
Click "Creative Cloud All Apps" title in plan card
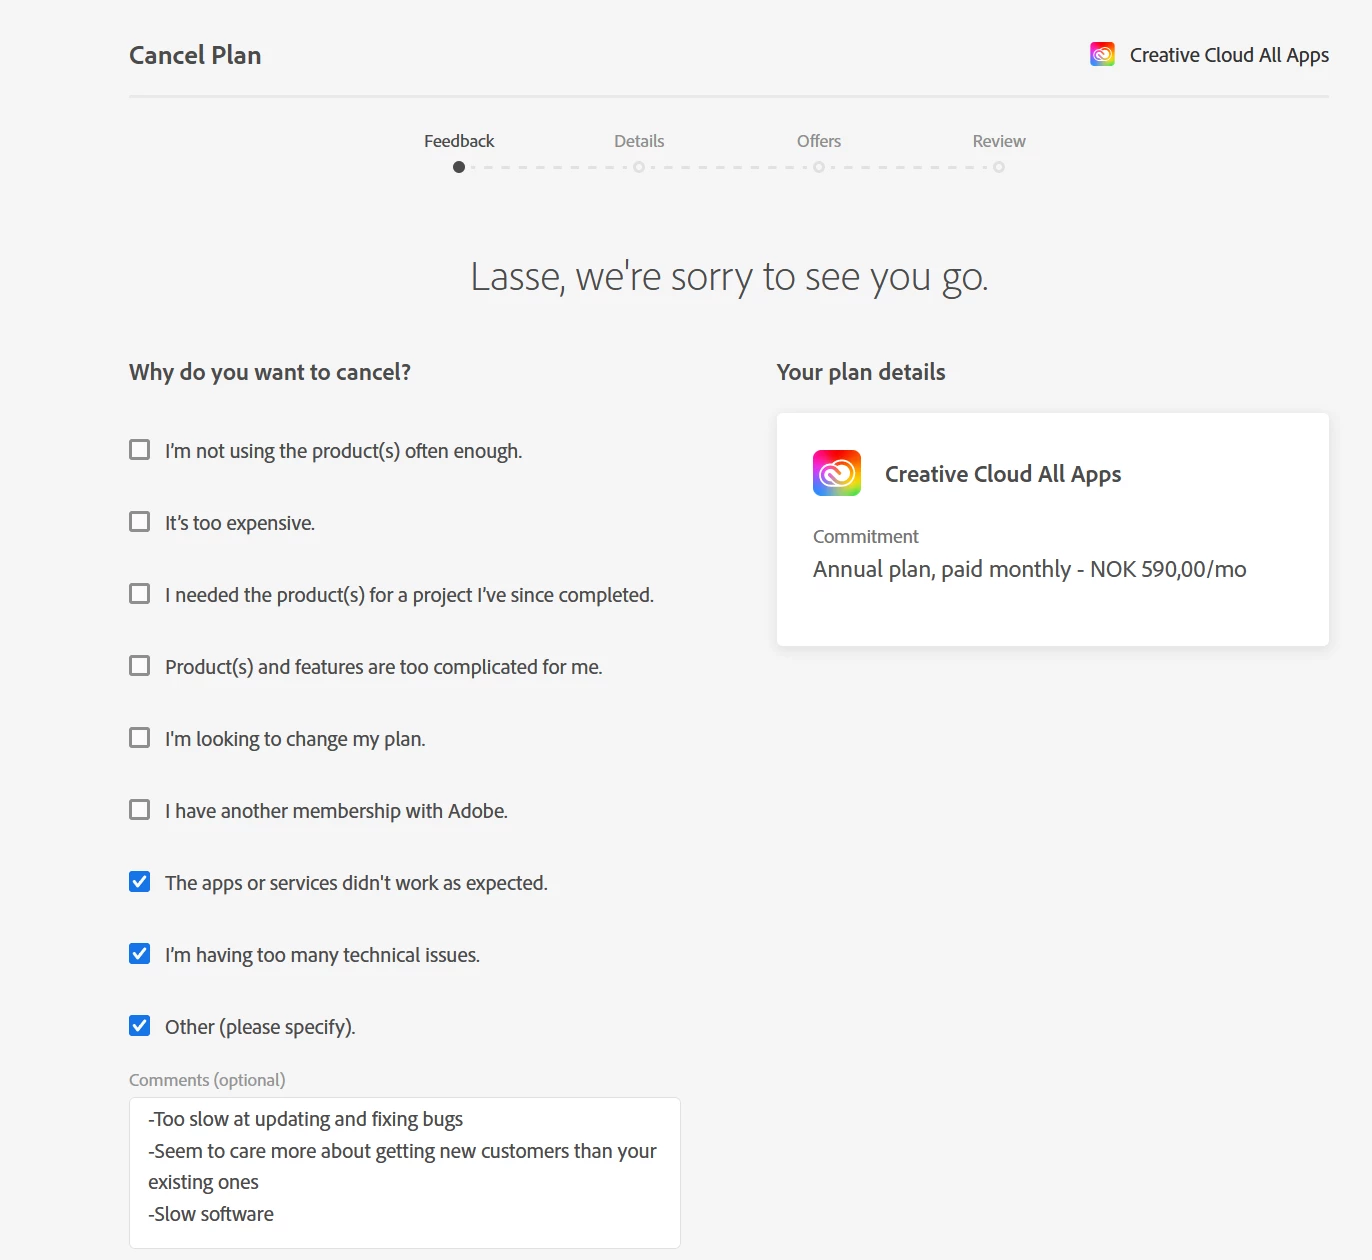(1003, 474)
